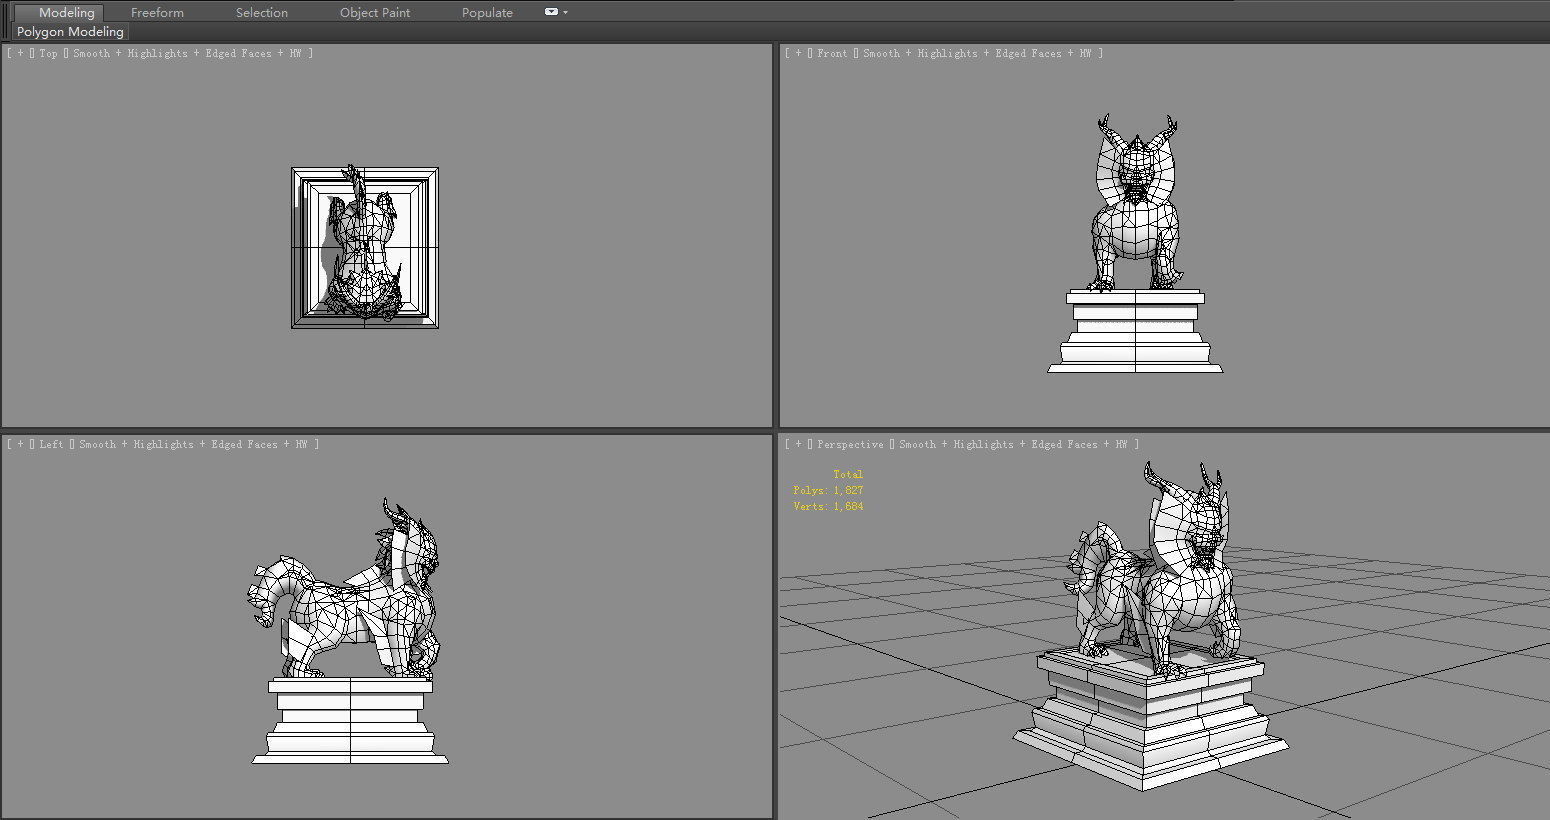Open the Left viewport [+] general menu

tap(20, 445)
